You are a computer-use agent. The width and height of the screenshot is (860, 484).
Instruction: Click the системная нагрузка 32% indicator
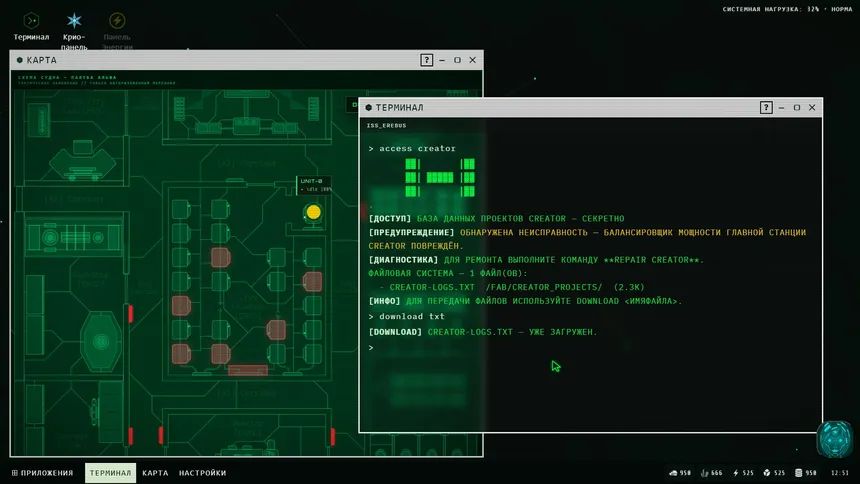click(x=787, y=9)
